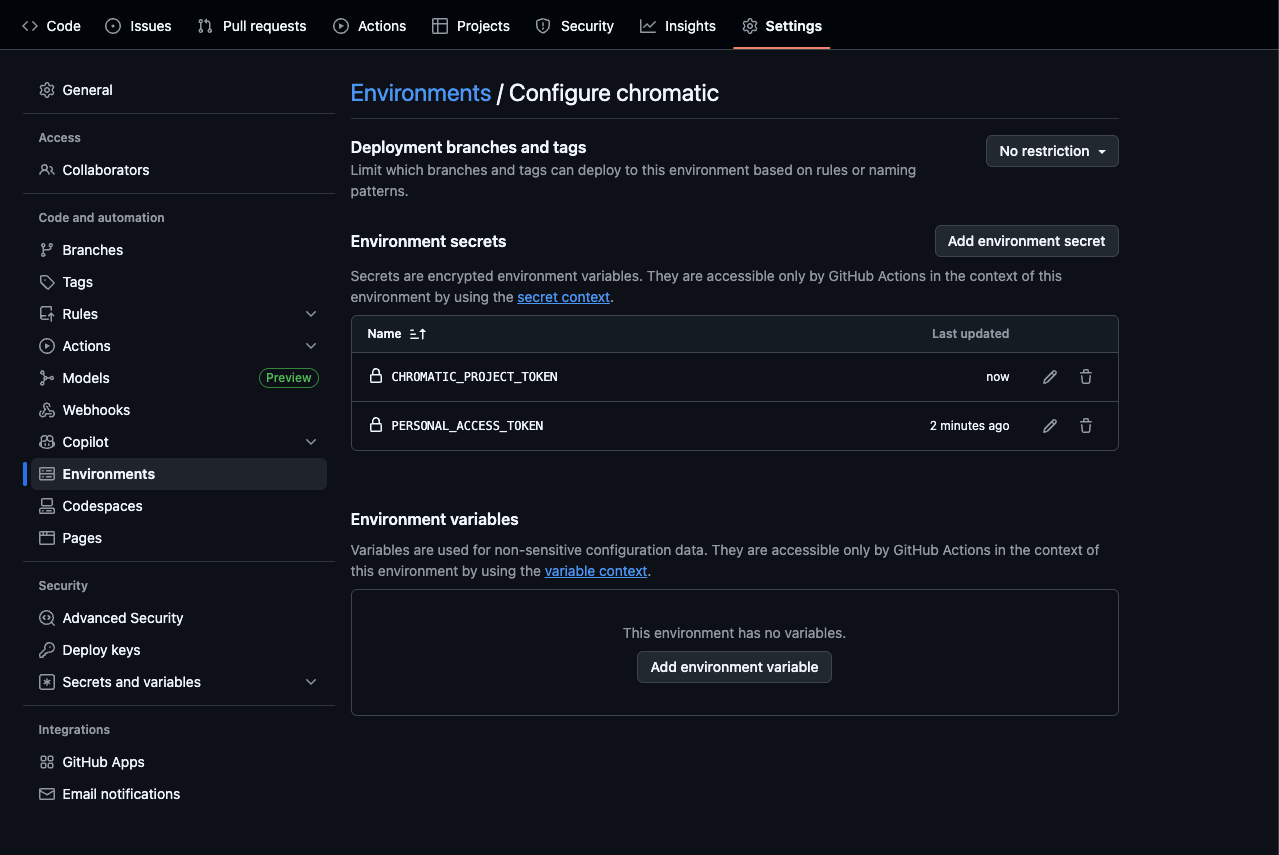Open the secret context link
The image size is (1279, 855).
pyautogui.click(x=564, y=297)
